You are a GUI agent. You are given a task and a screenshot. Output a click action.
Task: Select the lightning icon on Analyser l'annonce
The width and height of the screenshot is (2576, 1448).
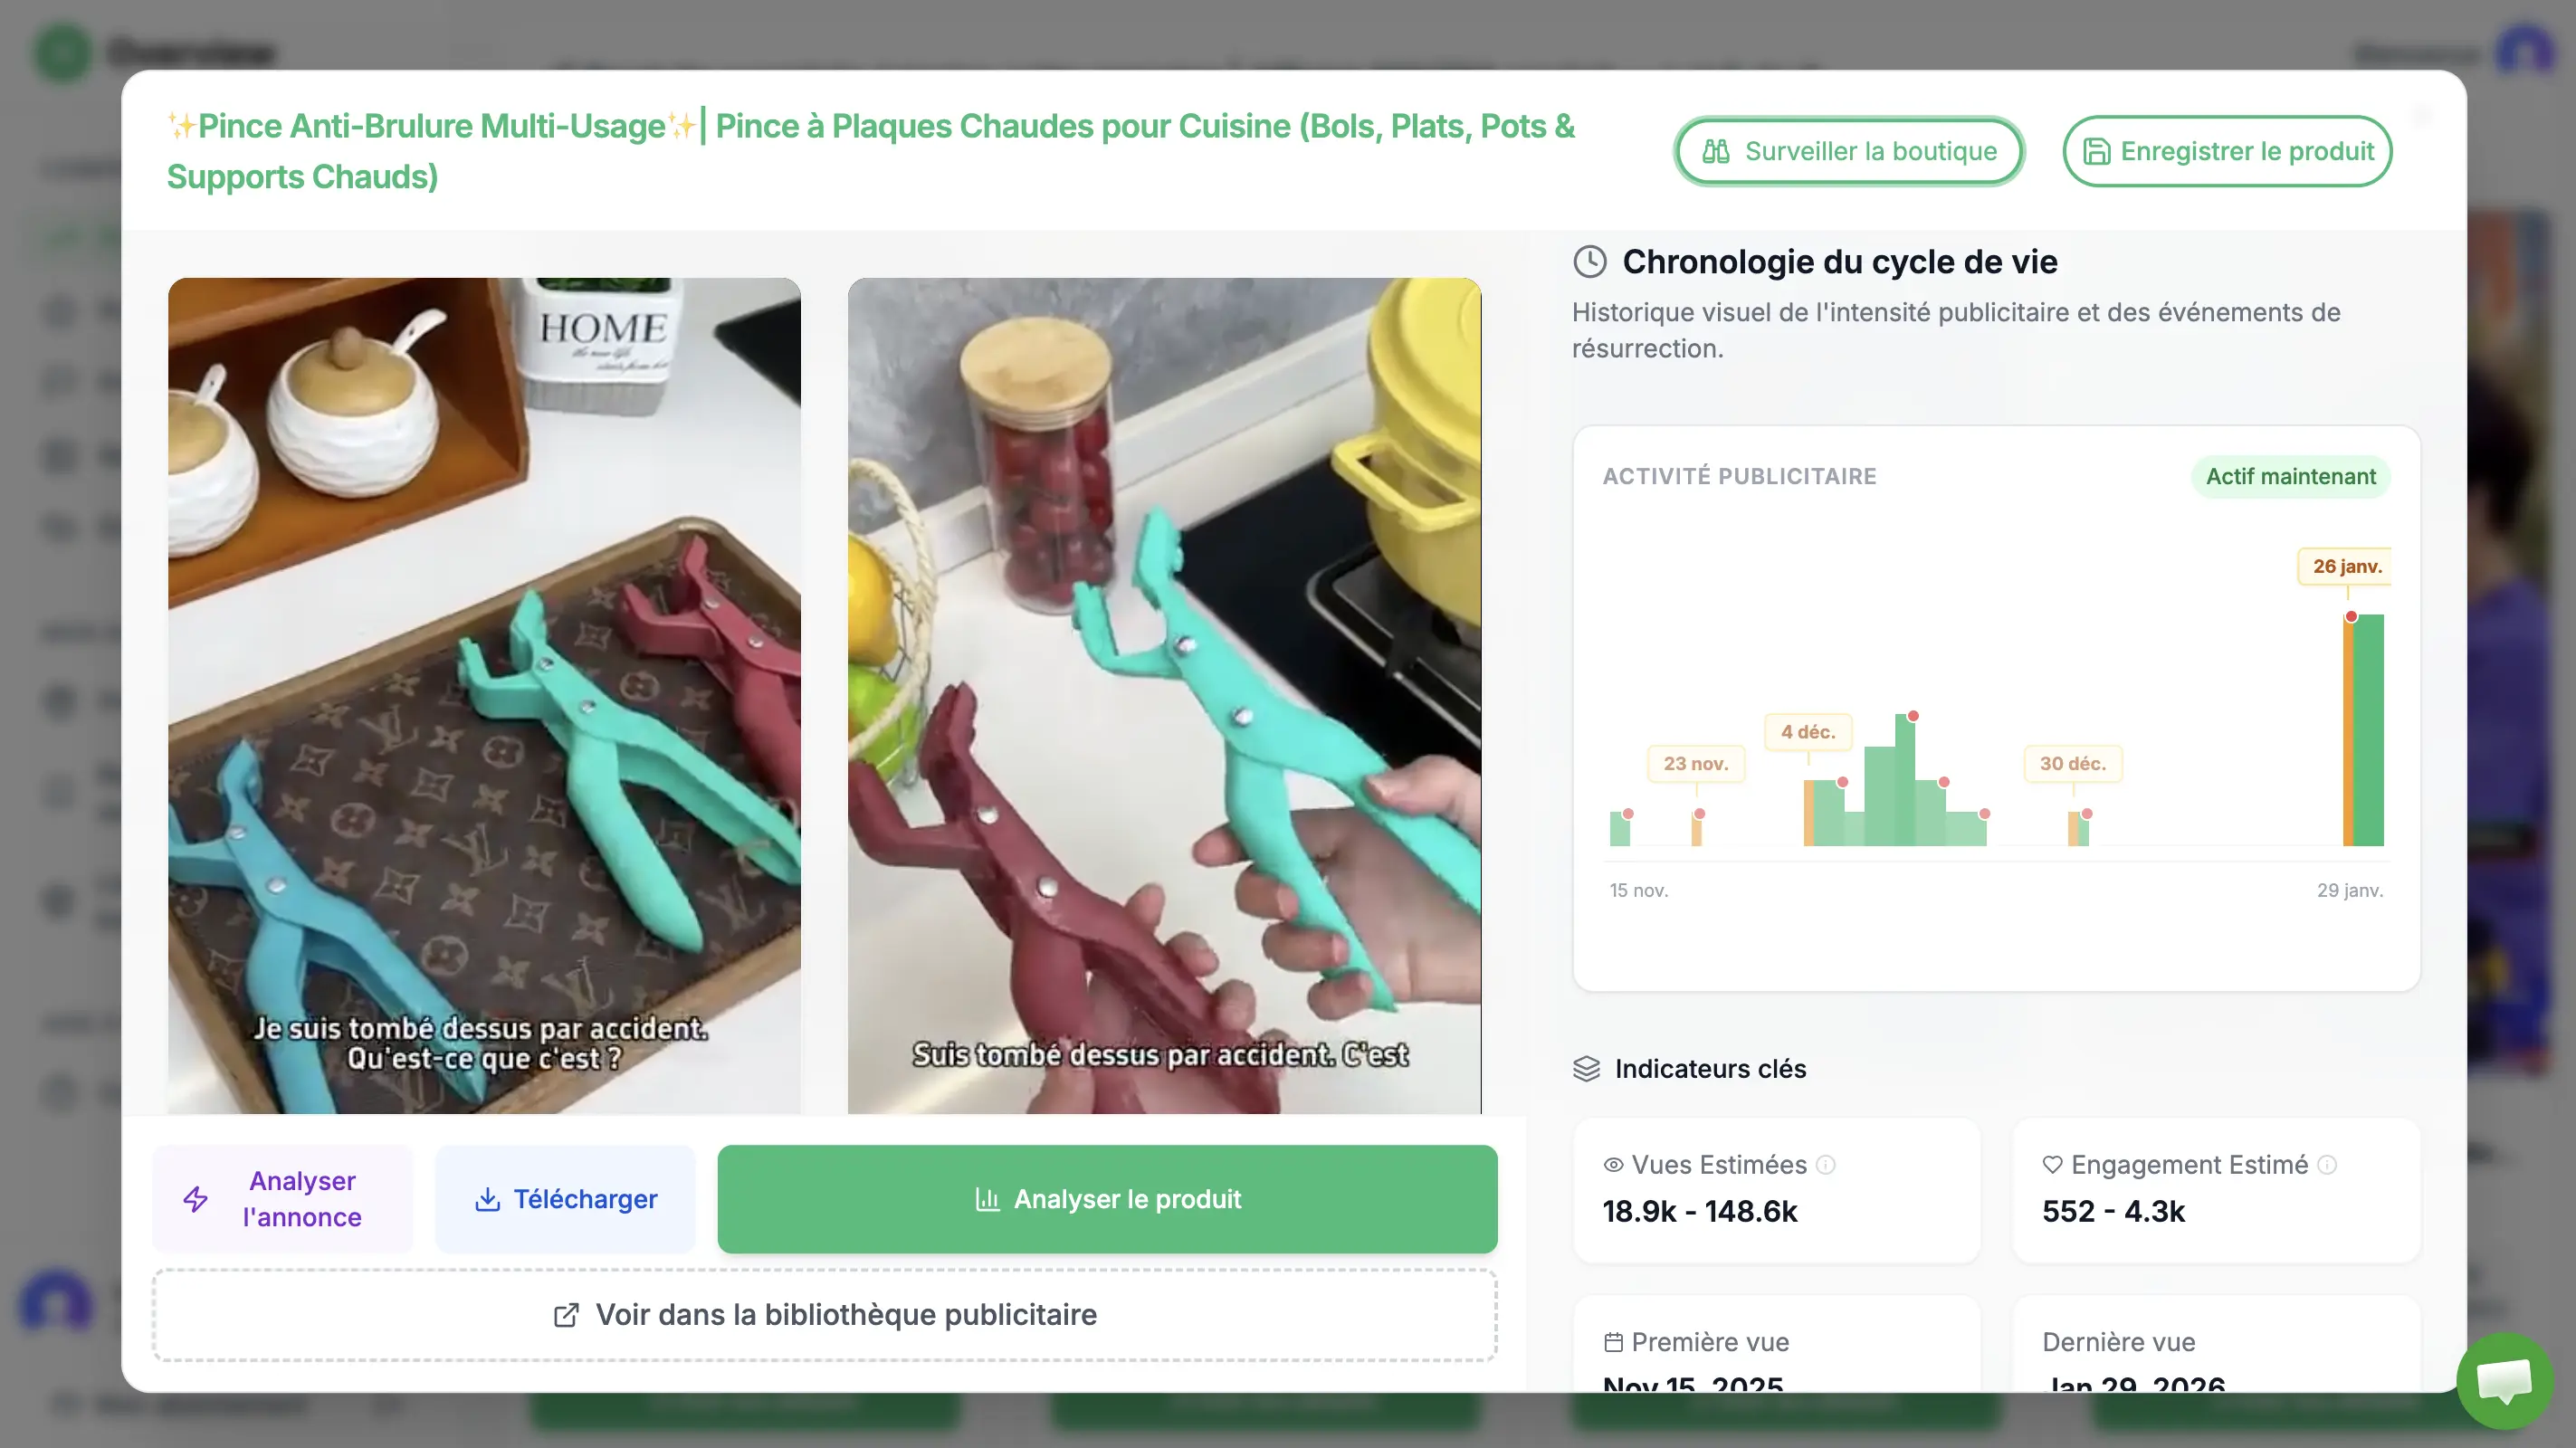pyautogui.click(x=196, y=1199)
